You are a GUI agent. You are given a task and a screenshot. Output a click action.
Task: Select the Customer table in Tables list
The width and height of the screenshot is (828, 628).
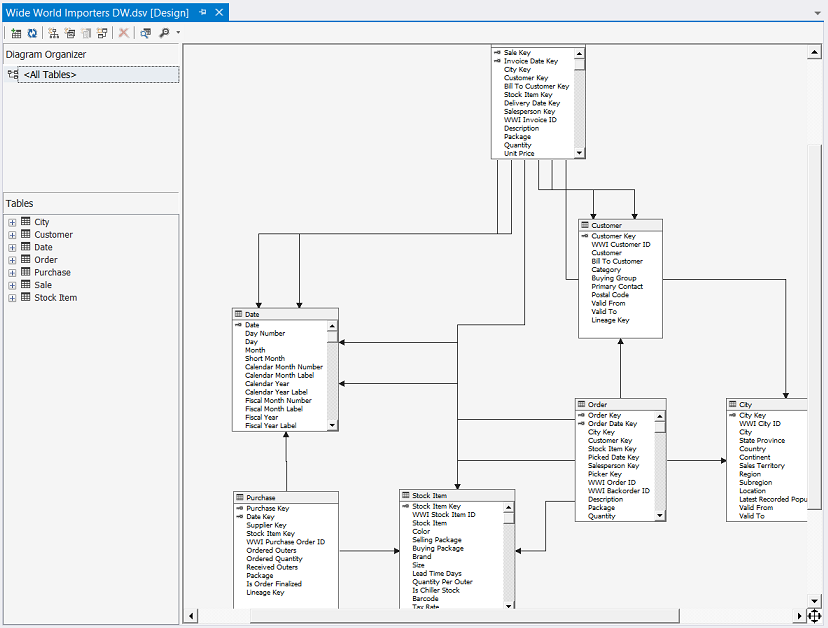53,235
